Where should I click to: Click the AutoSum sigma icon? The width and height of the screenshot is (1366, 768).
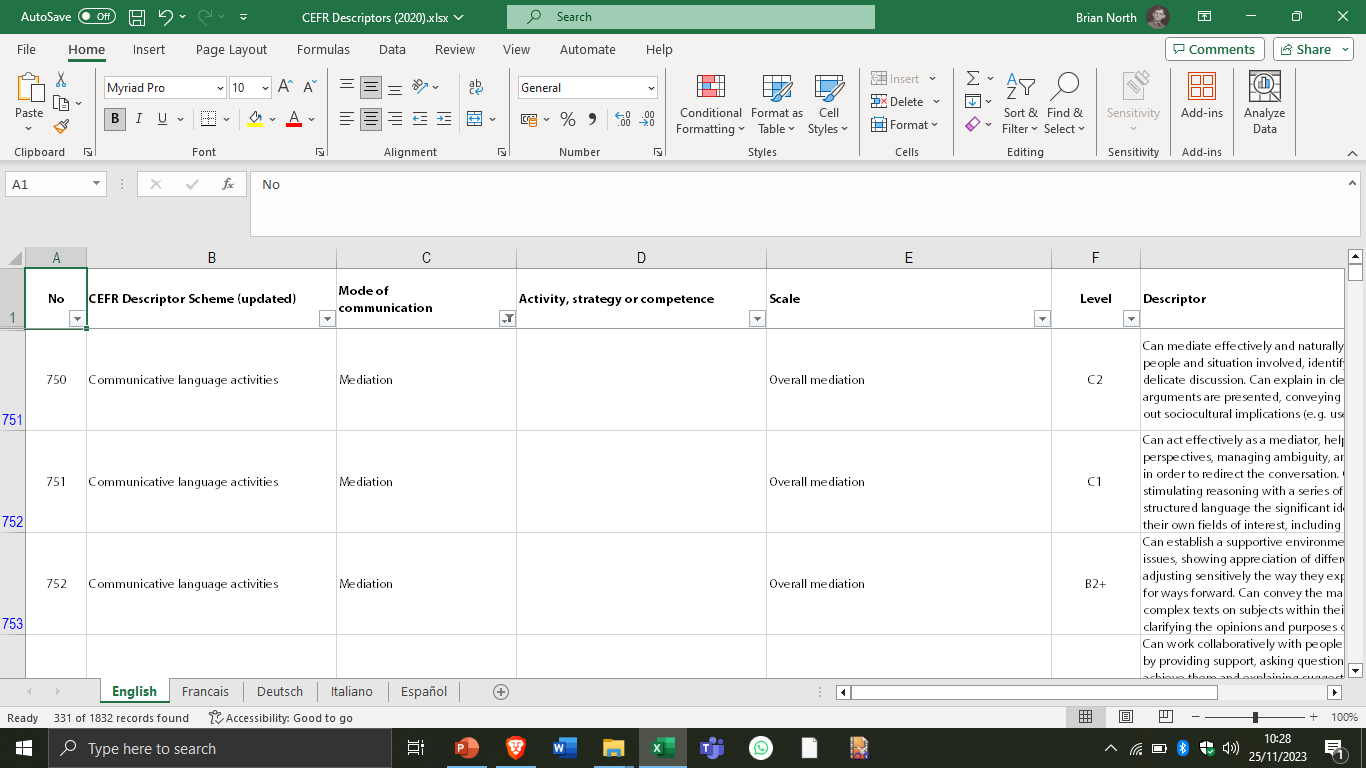tap(972, 78)
